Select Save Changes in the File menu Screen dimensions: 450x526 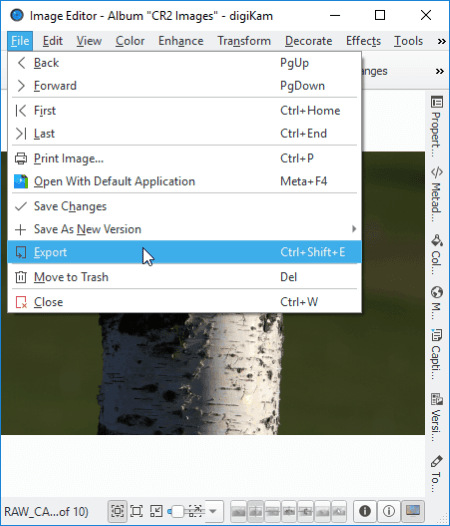[185, 206]
